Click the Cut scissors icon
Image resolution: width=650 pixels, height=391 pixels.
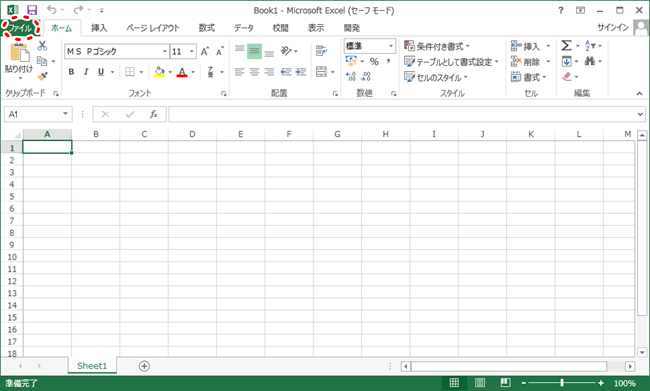42,46
